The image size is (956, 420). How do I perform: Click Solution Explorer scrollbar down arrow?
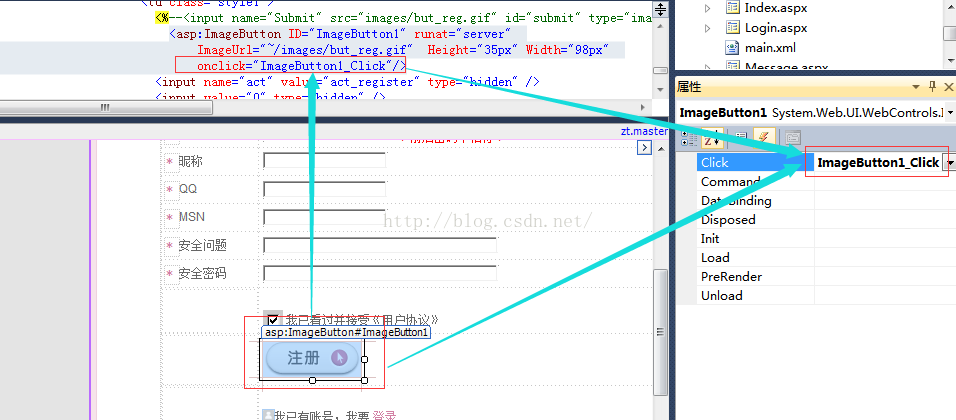click(950, 60)
